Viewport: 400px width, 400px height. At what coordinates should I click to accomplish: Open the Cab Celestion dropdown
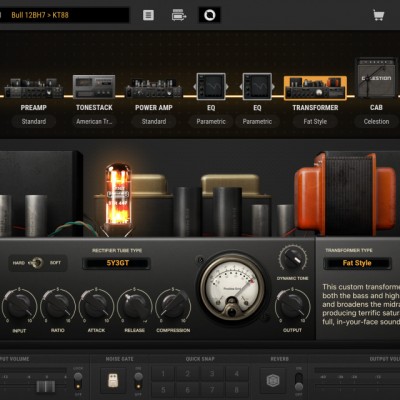376,121
